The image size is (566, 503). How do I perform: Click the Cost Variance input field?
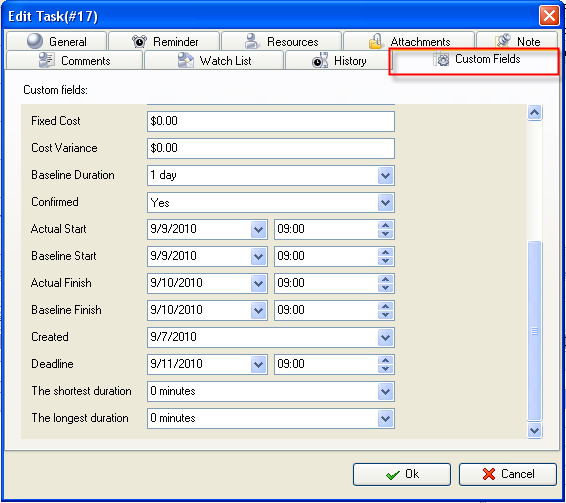(271, 148)
